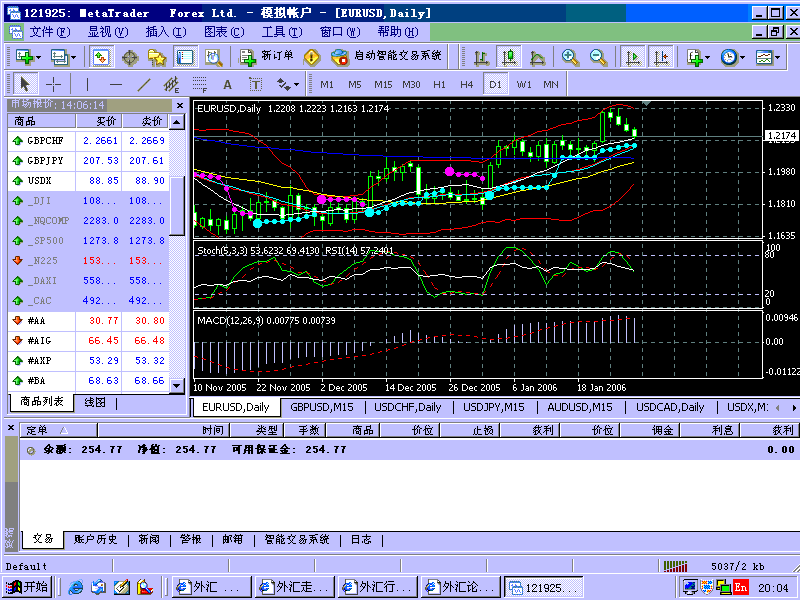The width and height of the screenshot is (800, 600).
Task: Switch to the GBPUSD,M15 chart tab
Action: coord(322,407)
